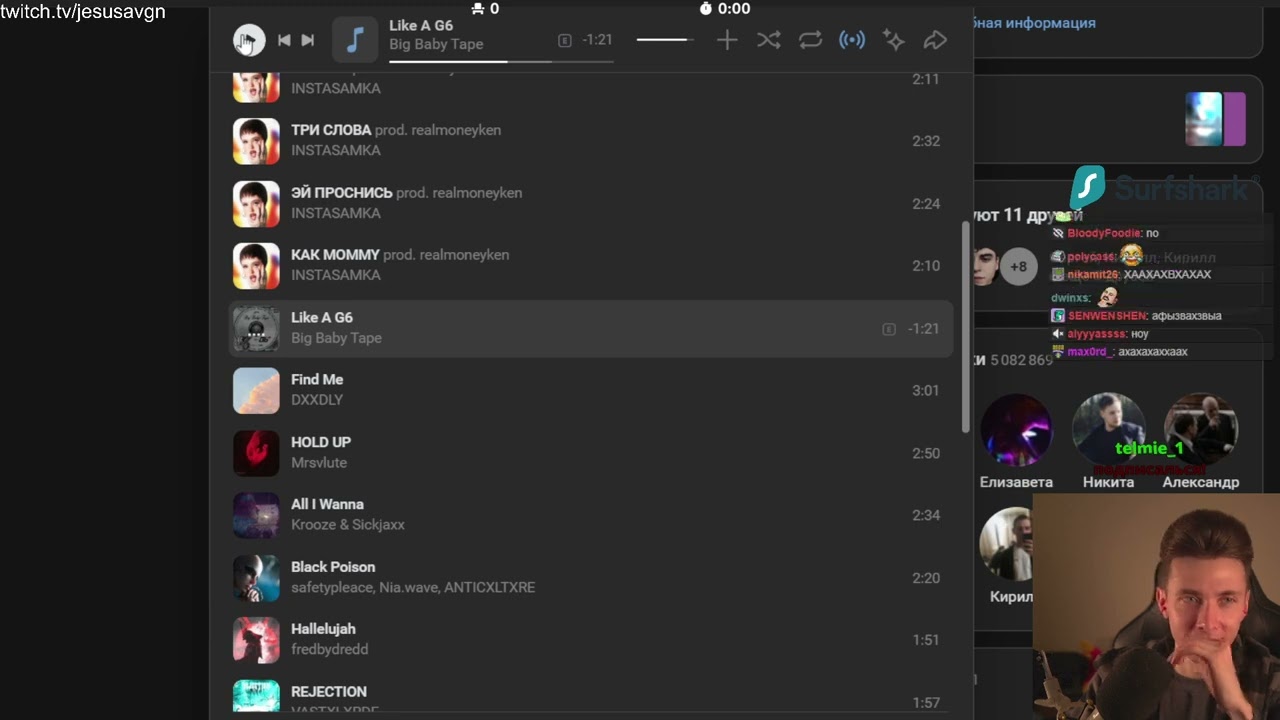The image size is (1280, 720).
Task: Click the 3:01 duration of Find Me
Action: [926, 390]
